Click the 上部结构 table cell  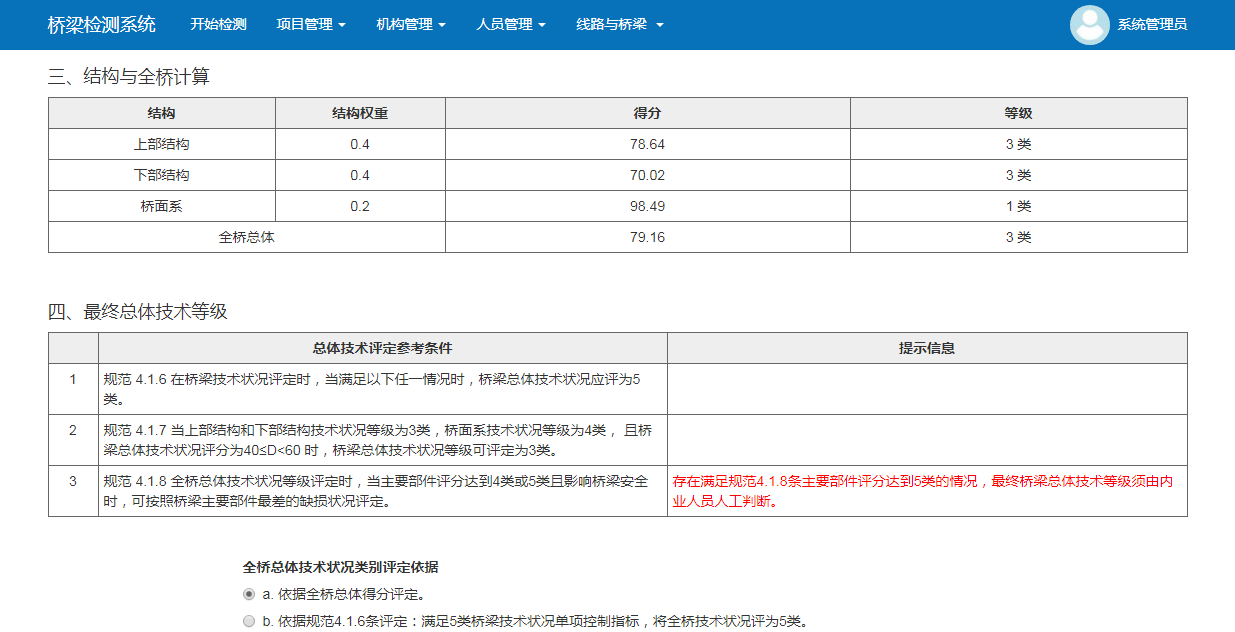(162, 144)
